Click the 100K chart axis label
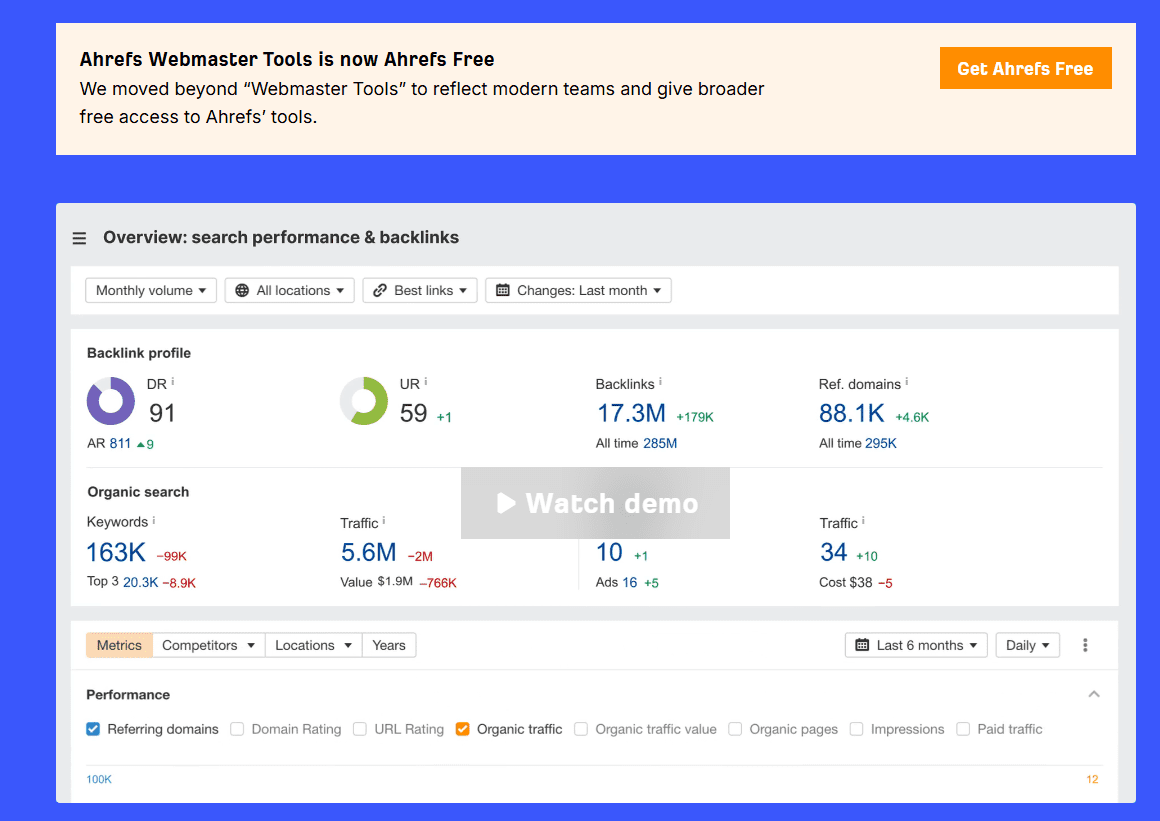 click(99, 779)
